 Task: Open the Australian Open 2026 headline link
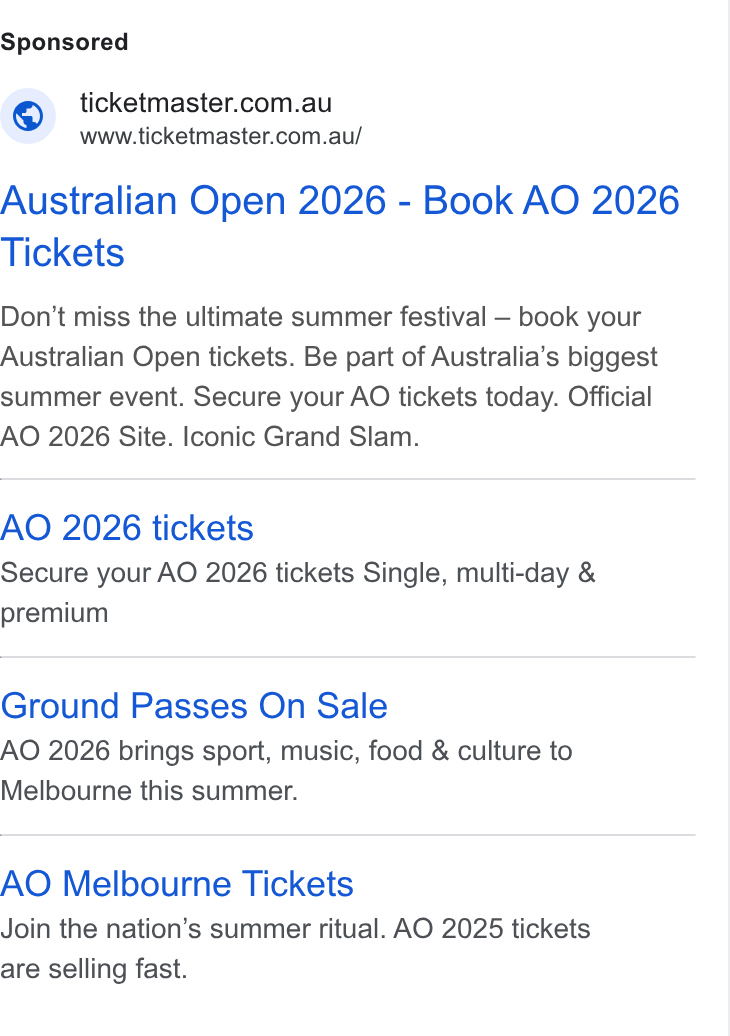click(340, 226)
